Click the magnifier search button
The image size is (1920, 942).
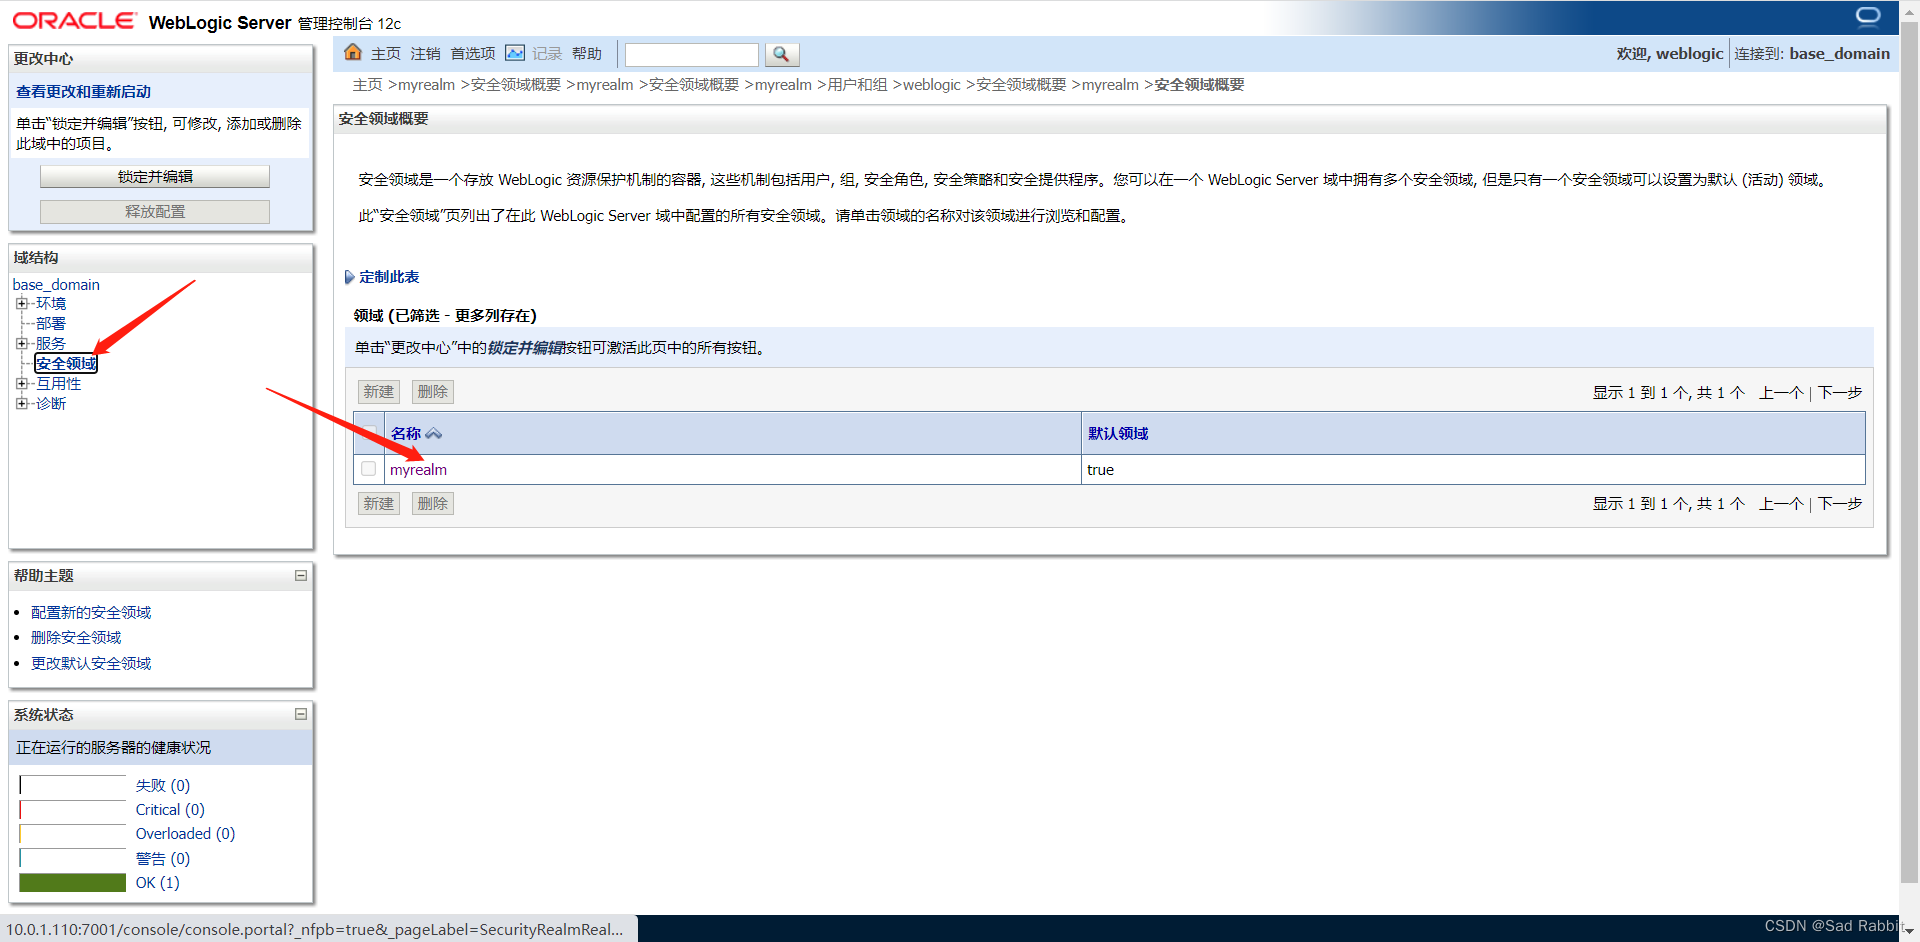click(x=781, y=54)
